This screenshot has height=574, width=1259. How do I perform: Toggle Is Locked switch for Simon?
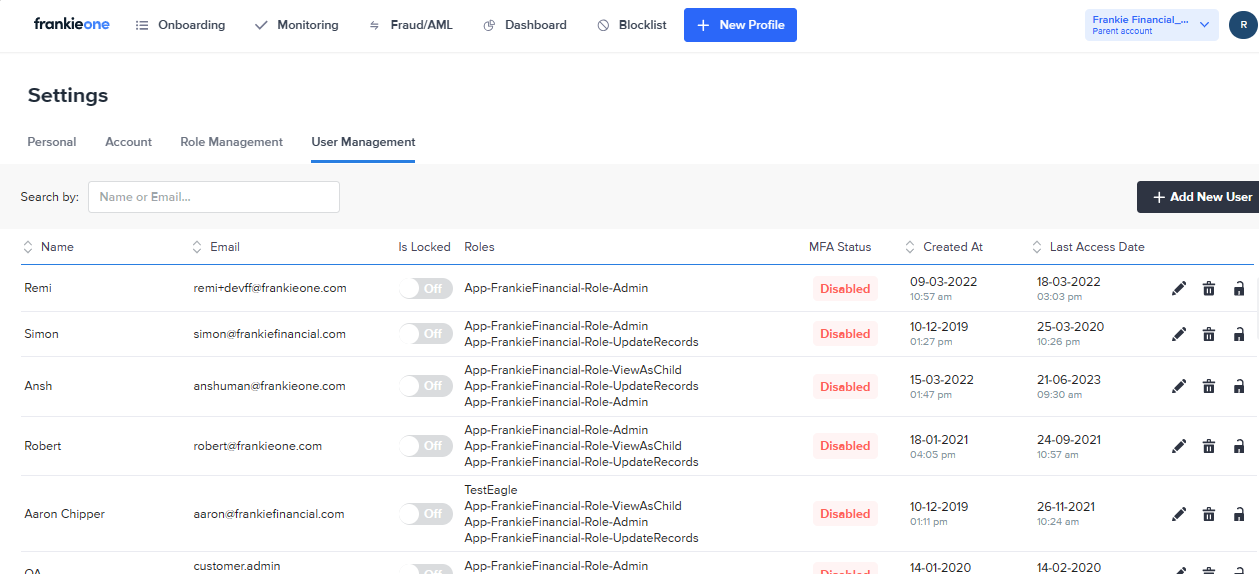[x=425, y=334]
